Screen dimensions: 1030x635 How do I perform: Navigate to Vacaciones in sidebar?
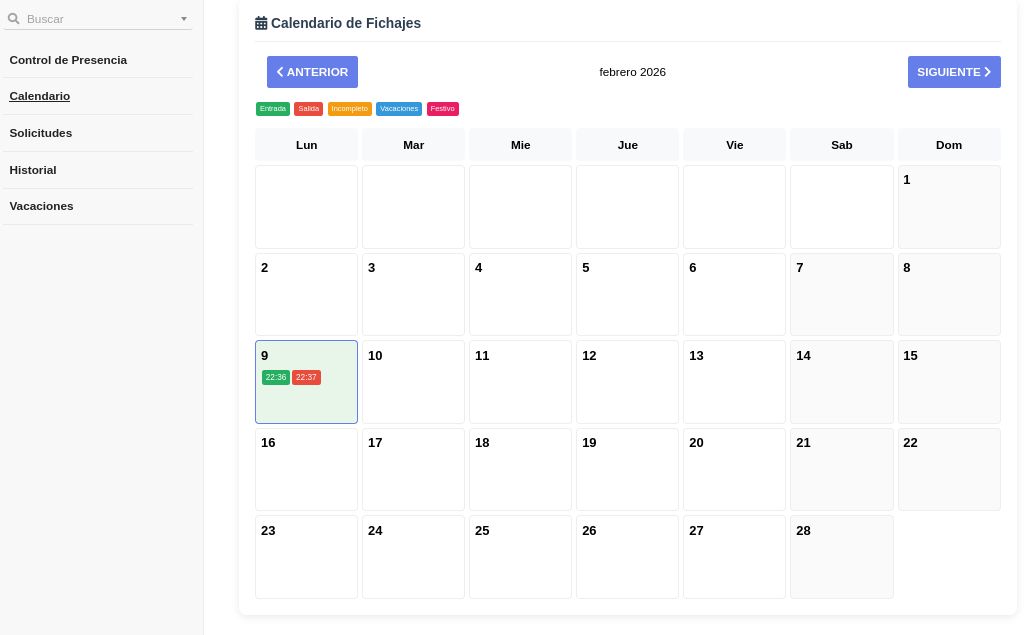click(x=42, y=206)
